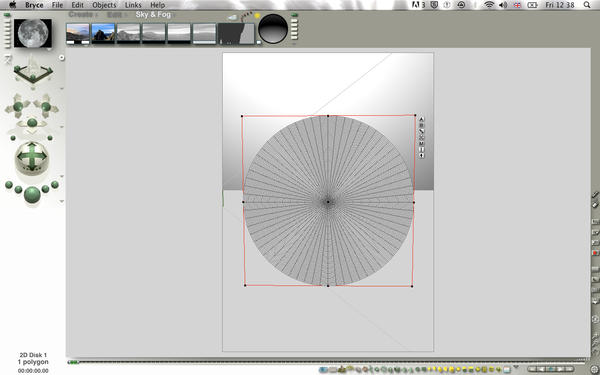Image resolution: width=600 pixels, height=375 pixels.
Task: Click the down-arrow land object icon beside the selection
Action: click(x=421, y=156)
